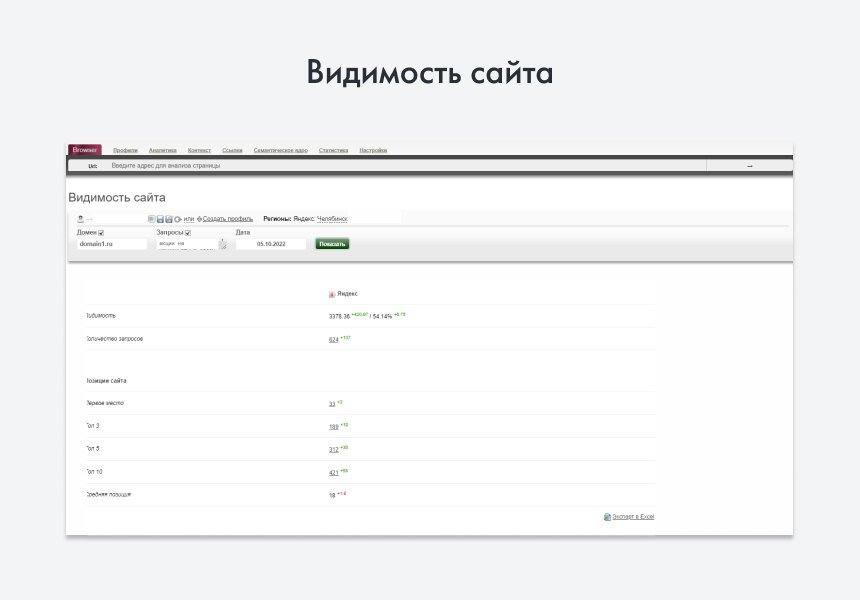Click the 'Позиции сайта' section label
The image size is (860, 600).
(107, 381)
